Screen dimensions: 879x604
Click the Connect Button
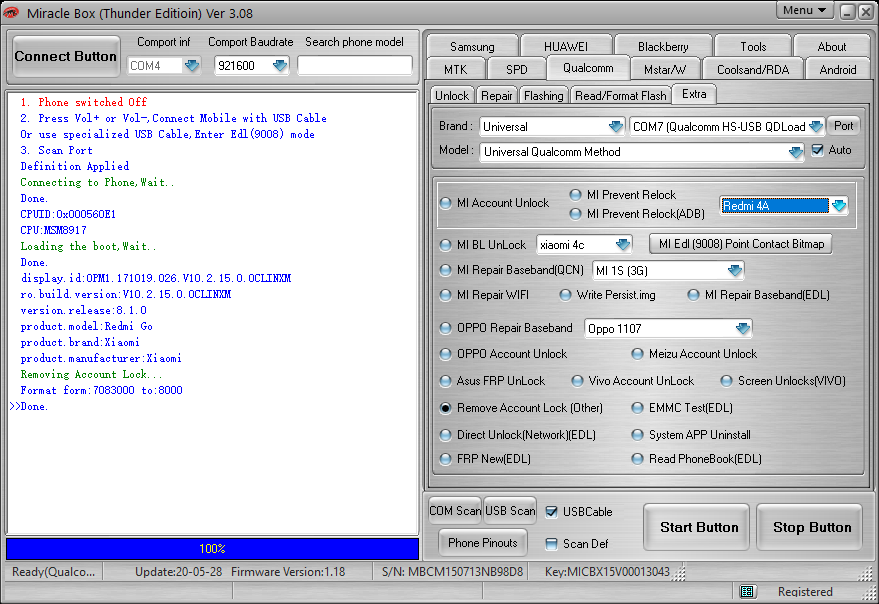[x=66, y=57]
